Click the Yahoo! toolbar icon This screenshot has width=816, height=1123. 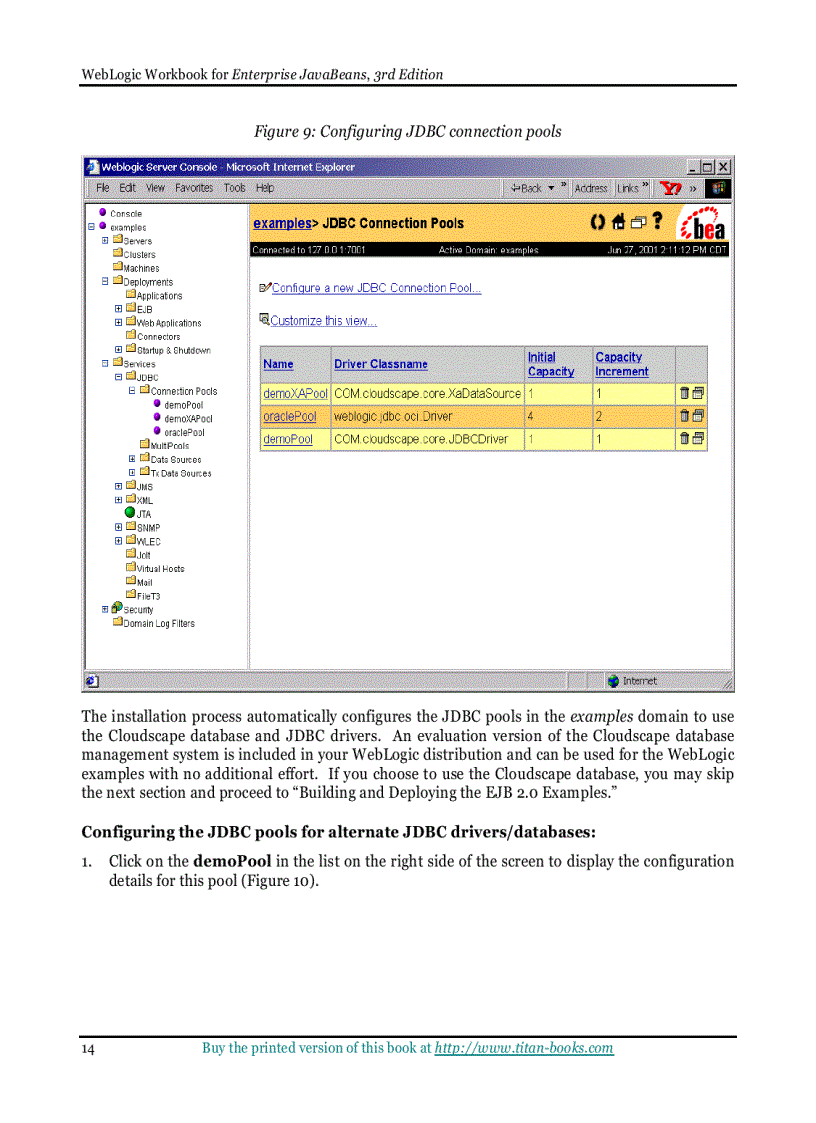click(x=671, y=188)
